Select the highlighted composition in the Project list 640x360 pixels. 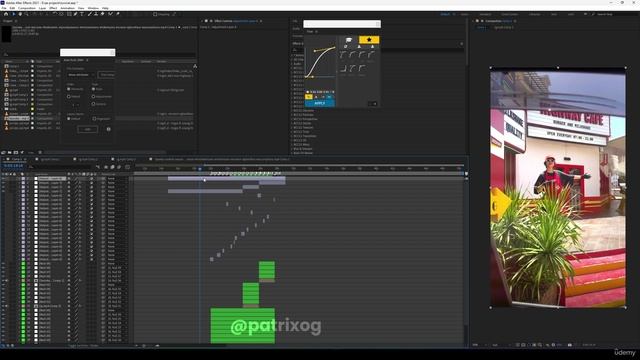pyautogui.click(x=18, y=118)
